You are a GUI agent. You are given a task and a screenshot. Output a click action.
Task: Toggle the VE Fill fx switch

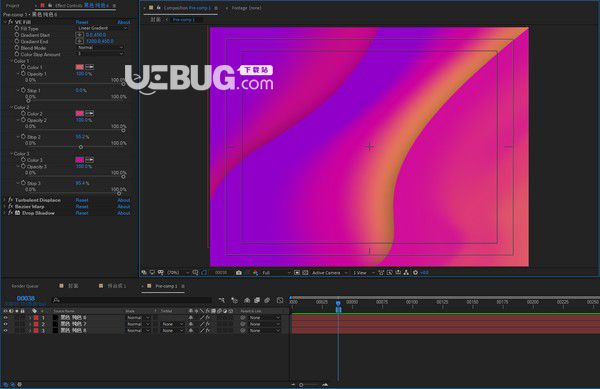pyautogui.click(x=11, y=22)
